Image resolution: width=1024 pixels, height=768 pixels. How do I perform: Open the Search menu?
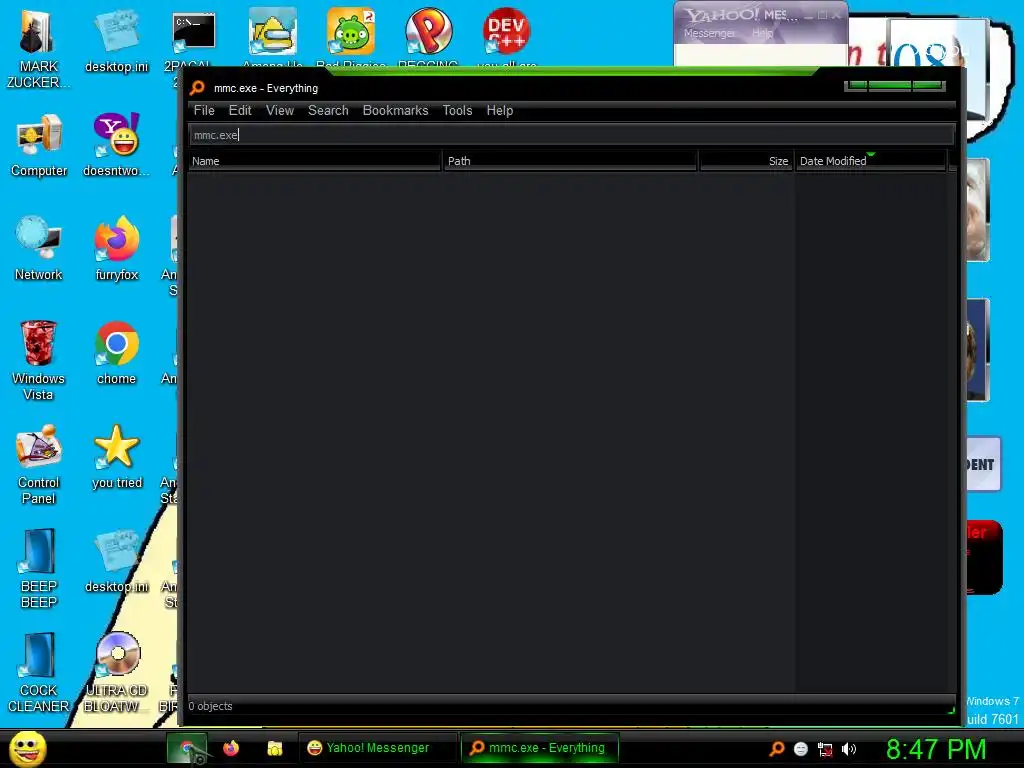coord(328,110)
